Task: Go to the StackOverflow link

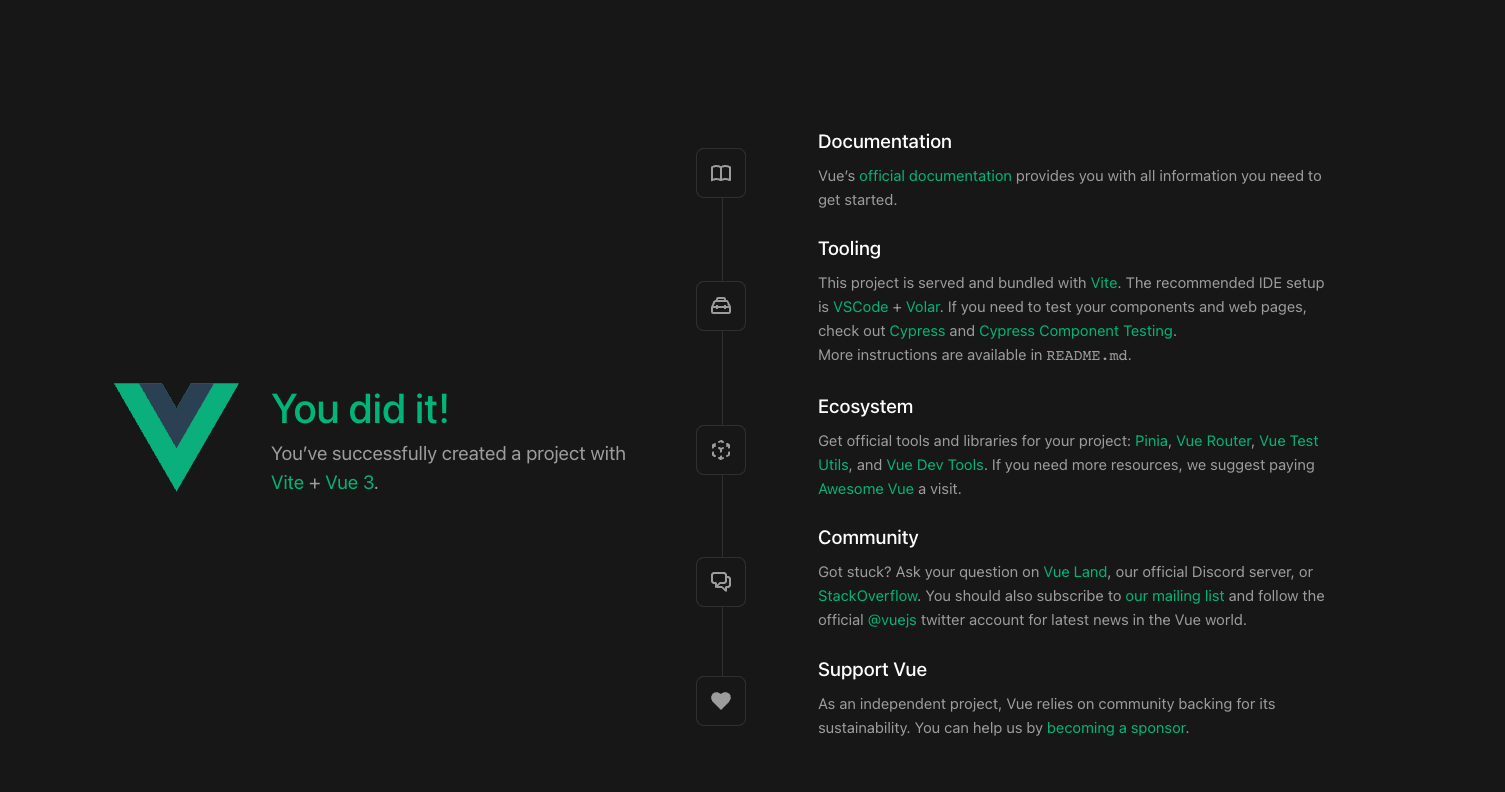Action: point(868,596)
